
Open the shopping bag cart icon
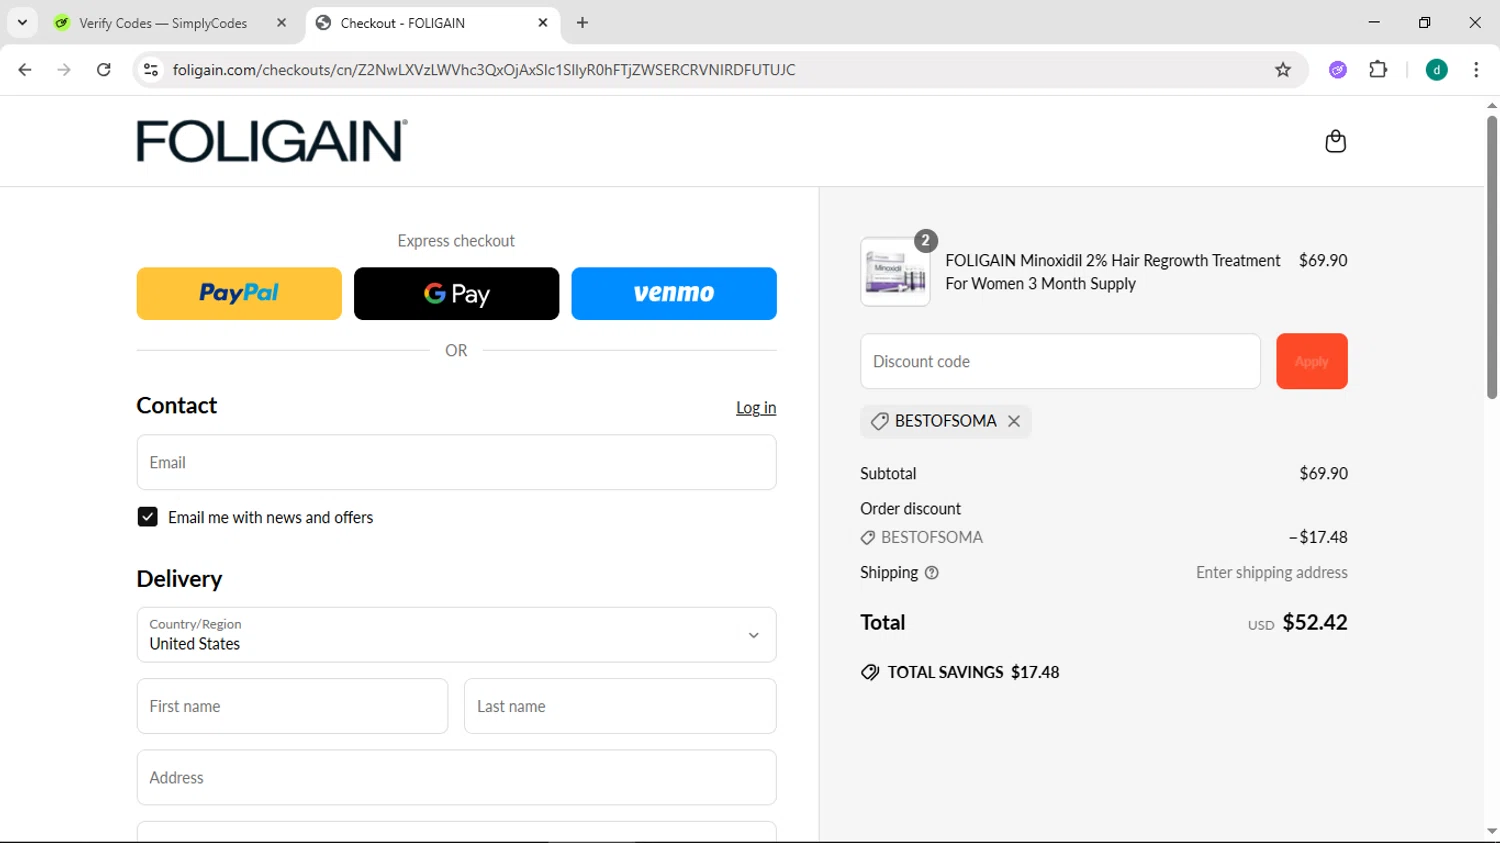[x=1335, y=141]
